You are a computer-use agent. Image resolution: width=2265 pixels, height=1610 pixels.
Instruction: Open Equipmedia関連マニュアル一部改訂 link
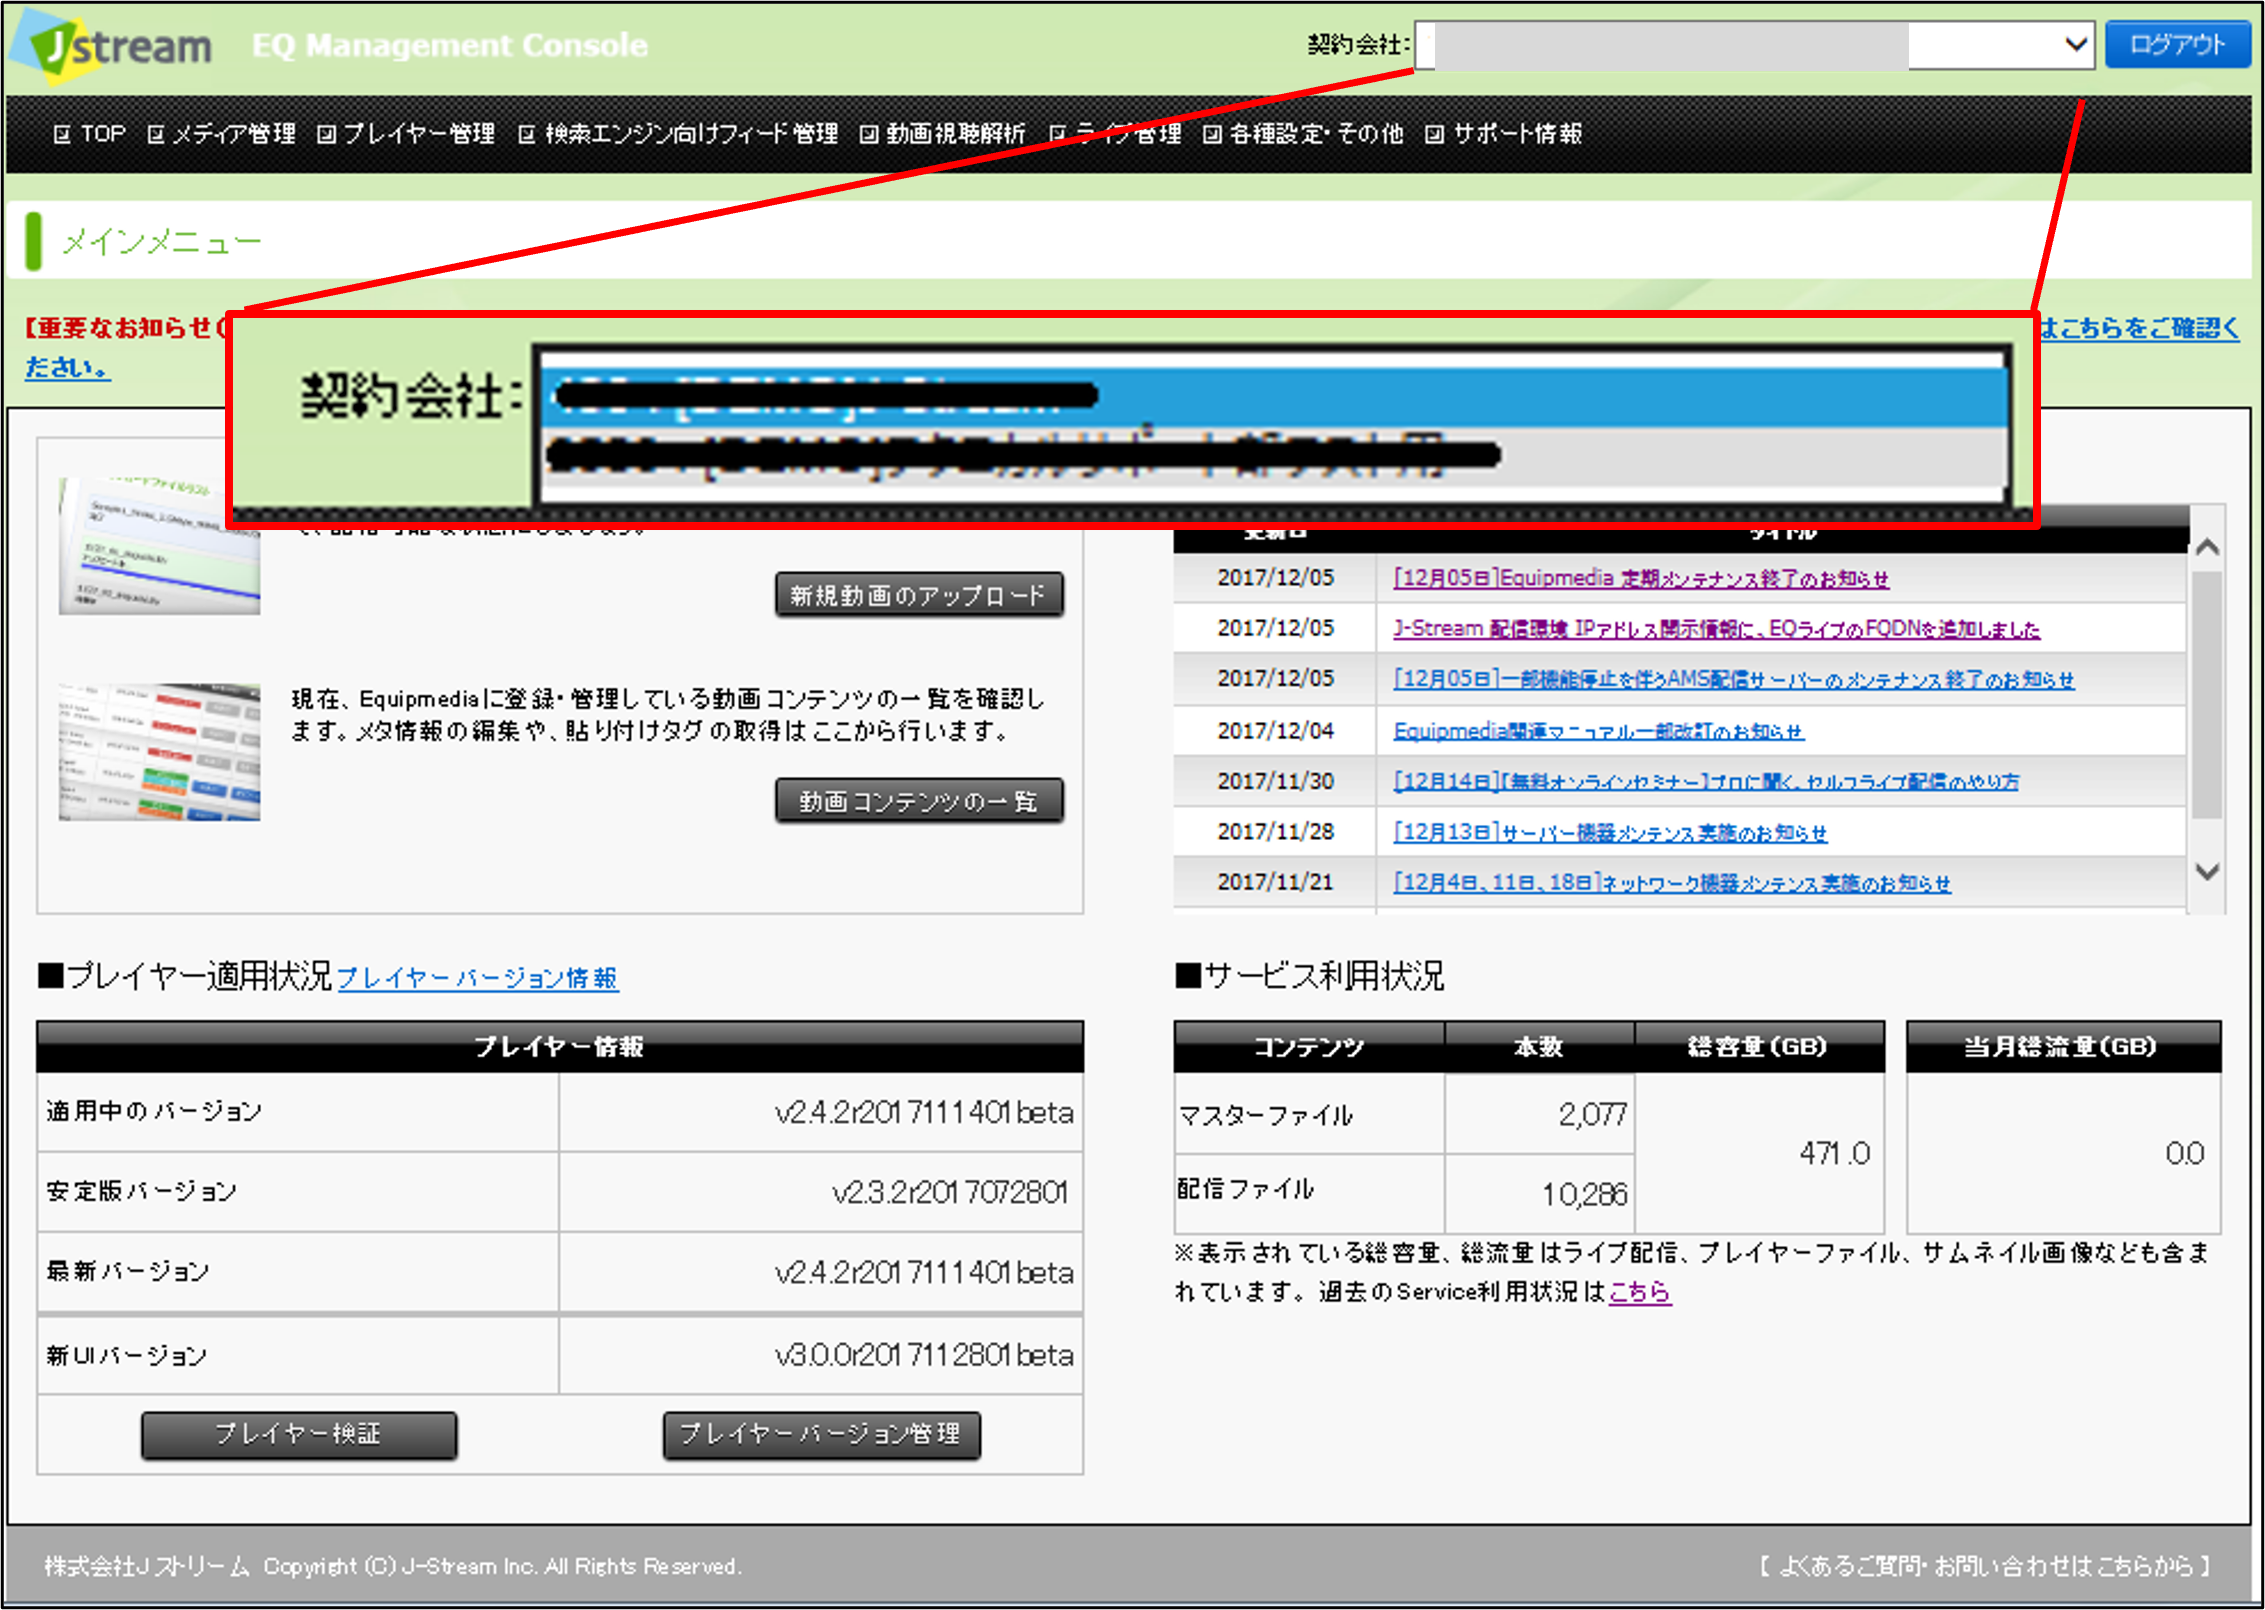point(1599,731)
